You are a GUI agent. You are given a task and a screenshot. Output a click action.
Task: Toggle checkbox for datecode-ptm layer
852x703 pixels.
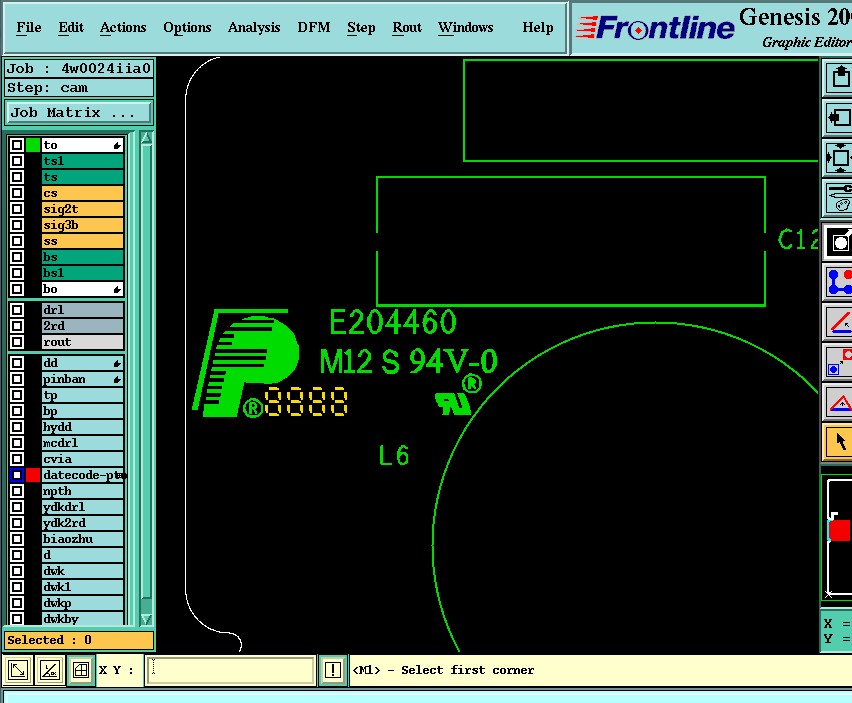(x=17, y=475)
